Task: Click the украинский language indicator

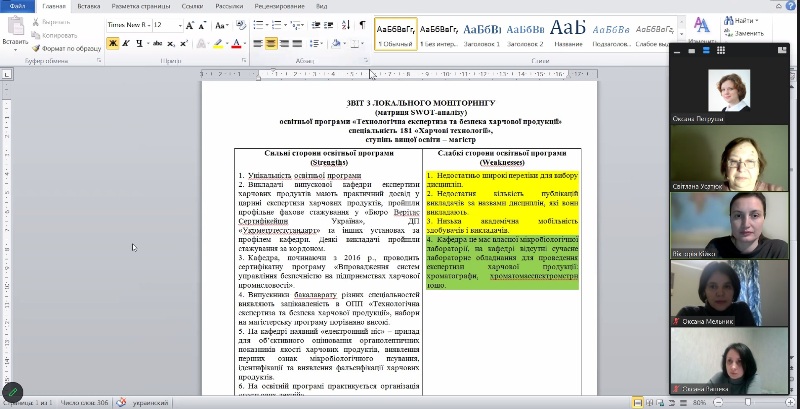Action: 151,403
